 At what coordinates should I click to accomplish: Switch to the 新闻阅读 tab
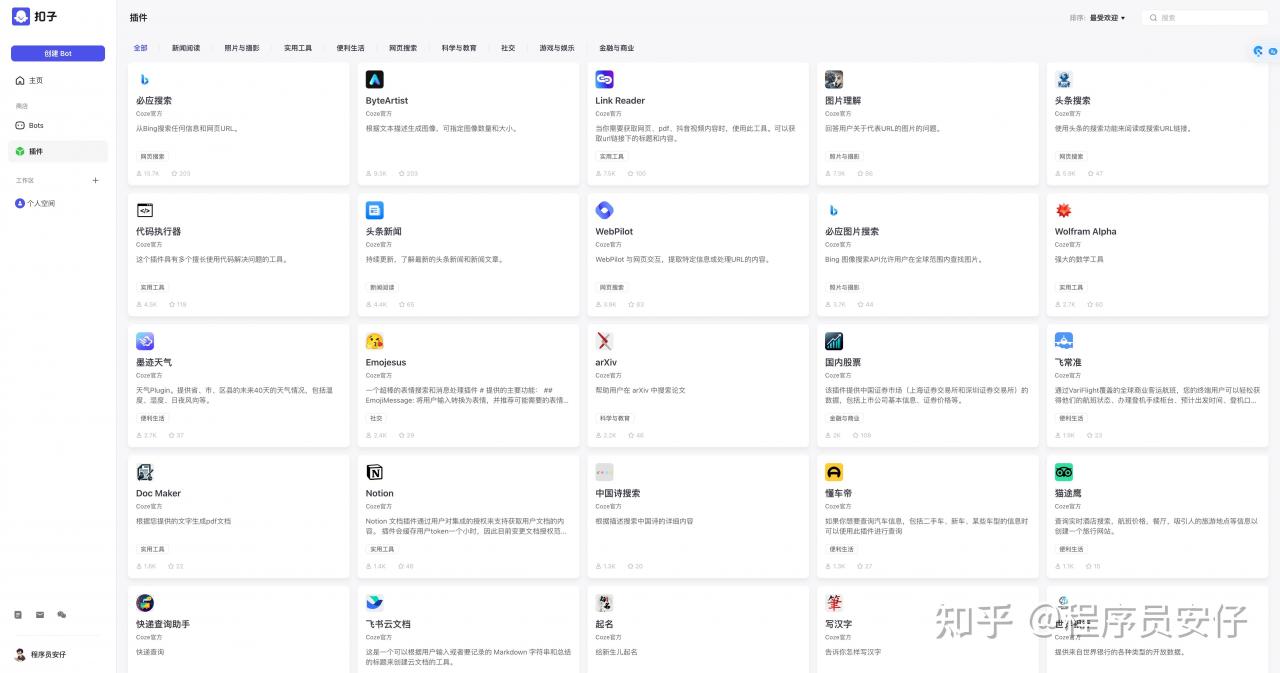pos(186,48)
